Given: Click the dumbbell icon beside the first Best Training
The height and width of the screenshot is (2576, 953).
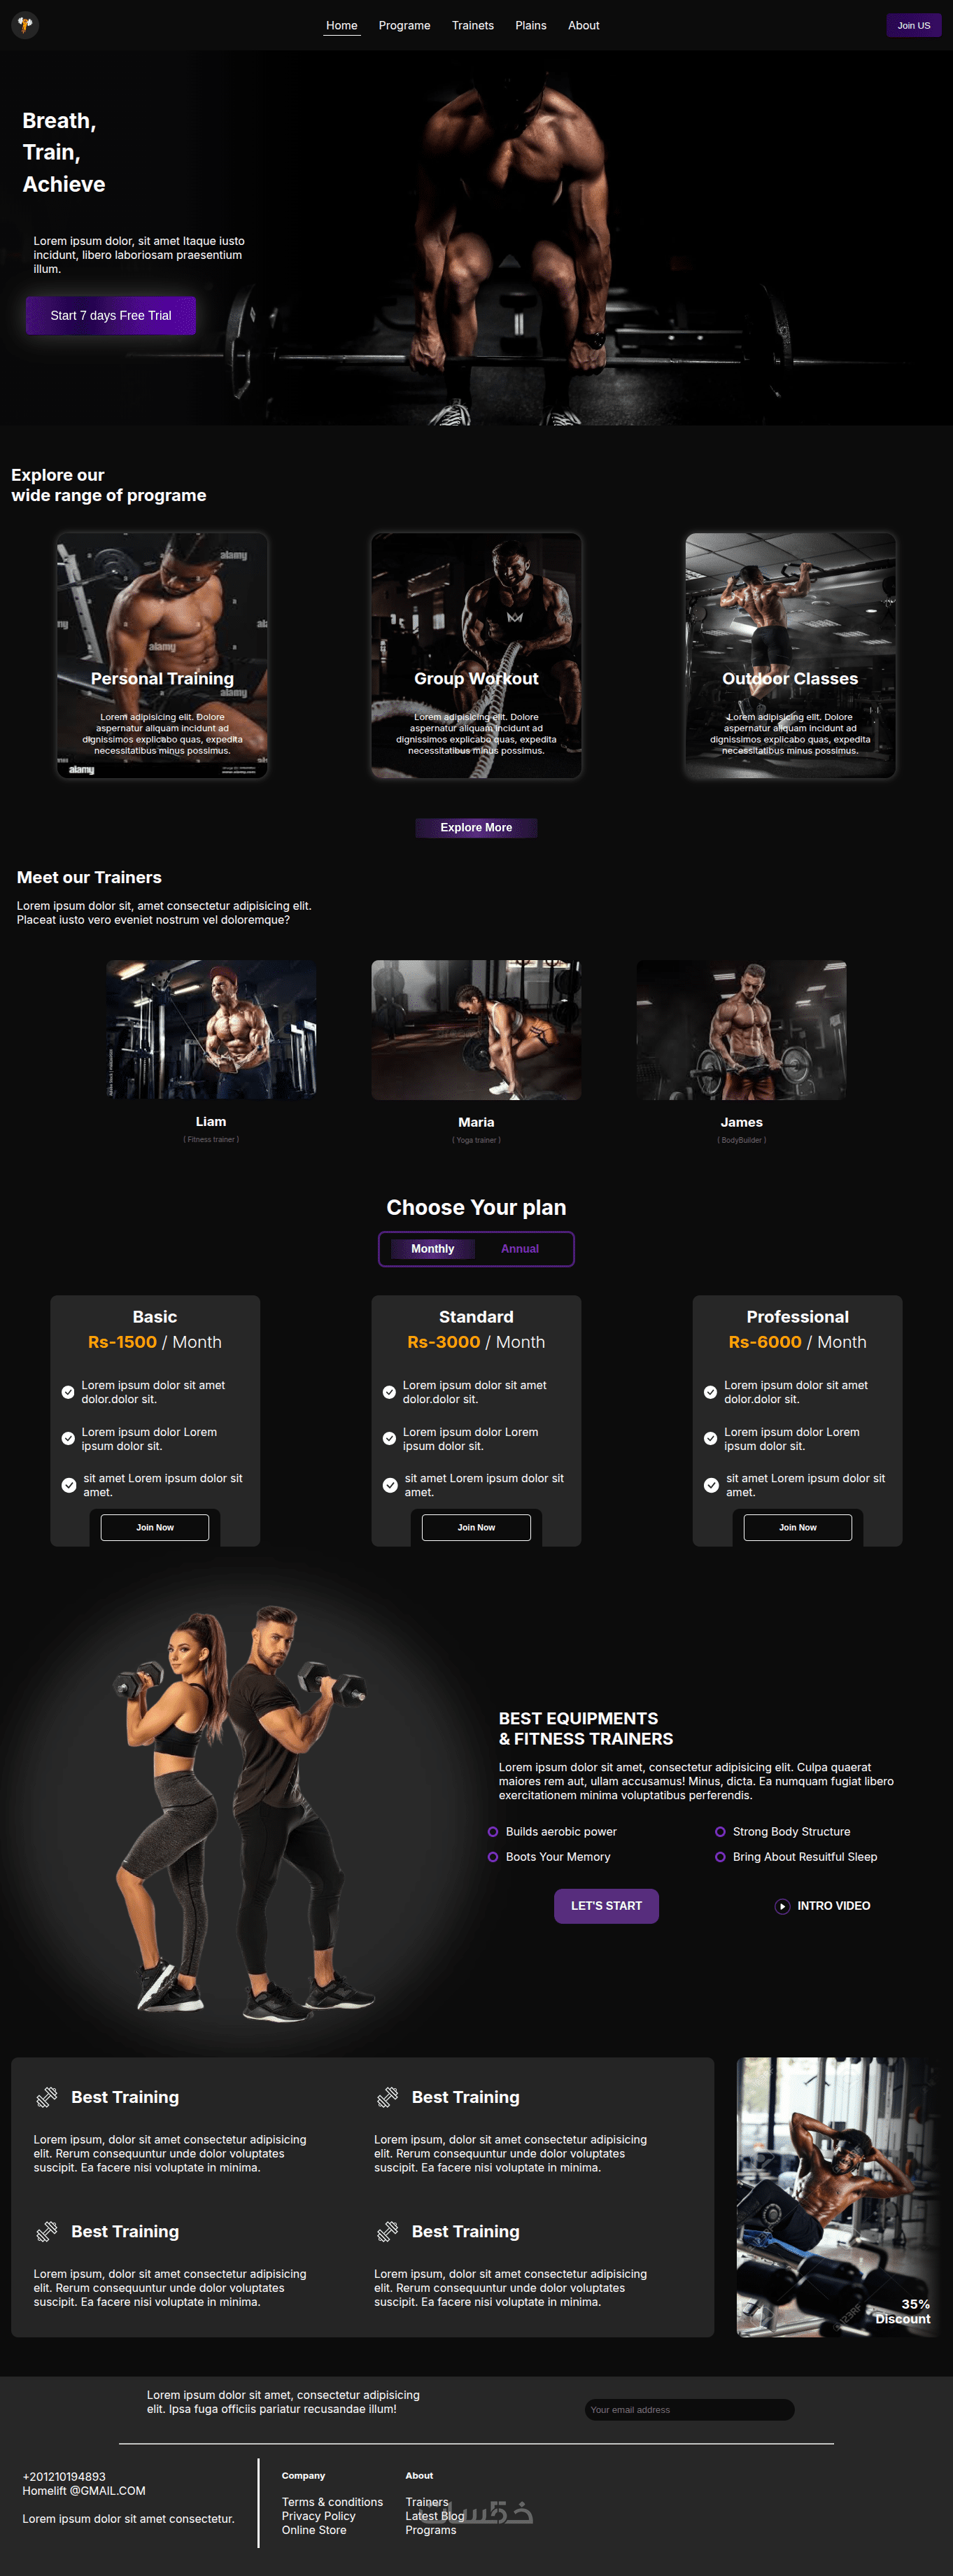Looking at the screenshot, I should coord(47,2097).
